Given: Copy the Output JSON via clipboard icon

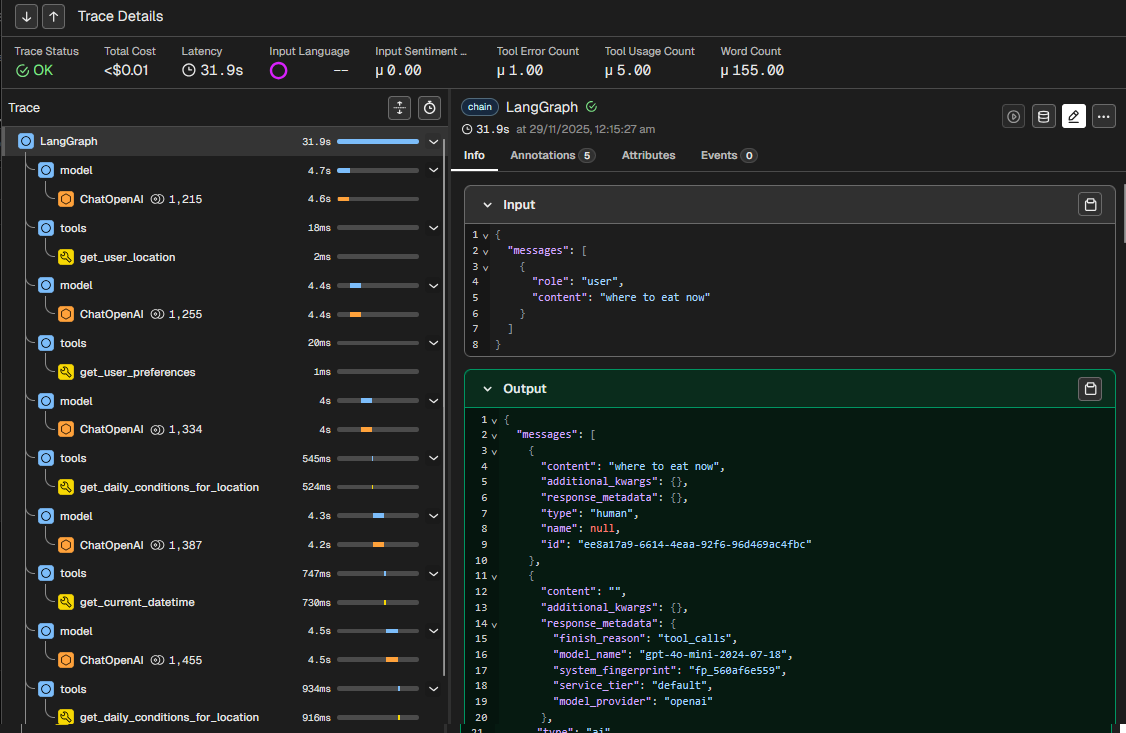Looking at the screenshot, I should point(1090,388).
